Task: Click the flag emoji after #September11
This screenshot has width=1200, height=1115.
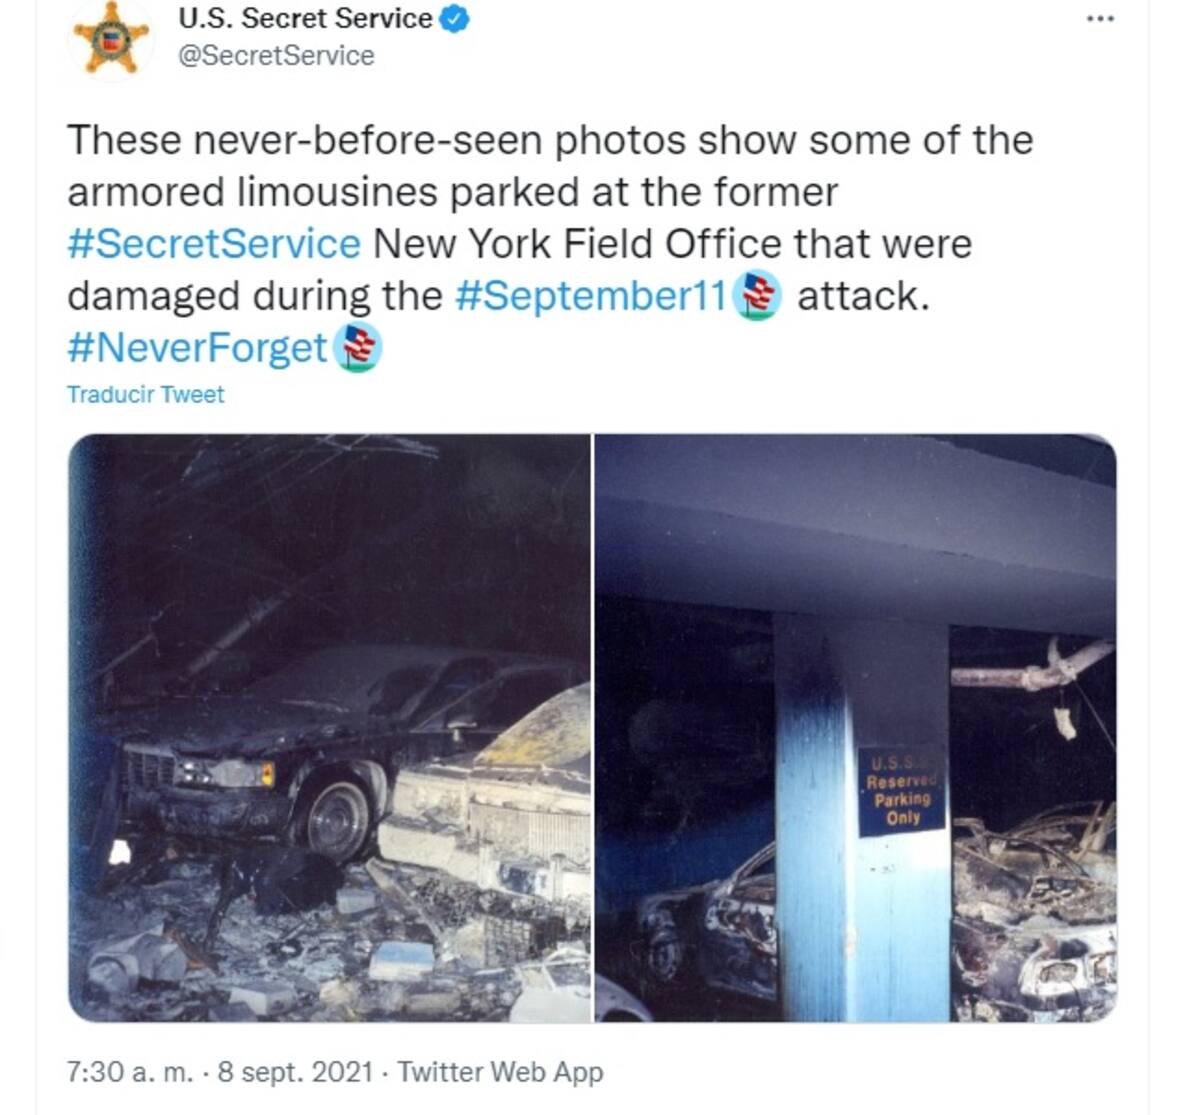Action: coord(757,295)
